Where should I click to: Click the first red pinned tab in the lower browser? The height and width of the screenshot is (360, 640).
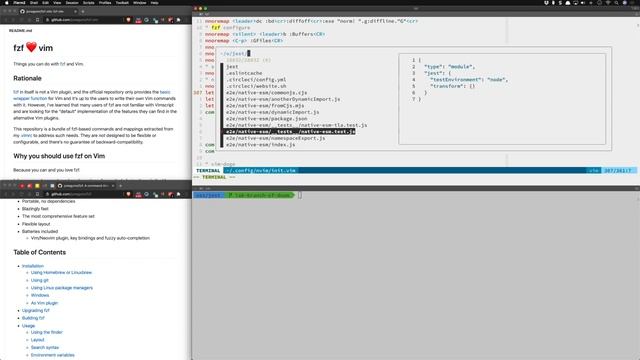tap(22, 186)
